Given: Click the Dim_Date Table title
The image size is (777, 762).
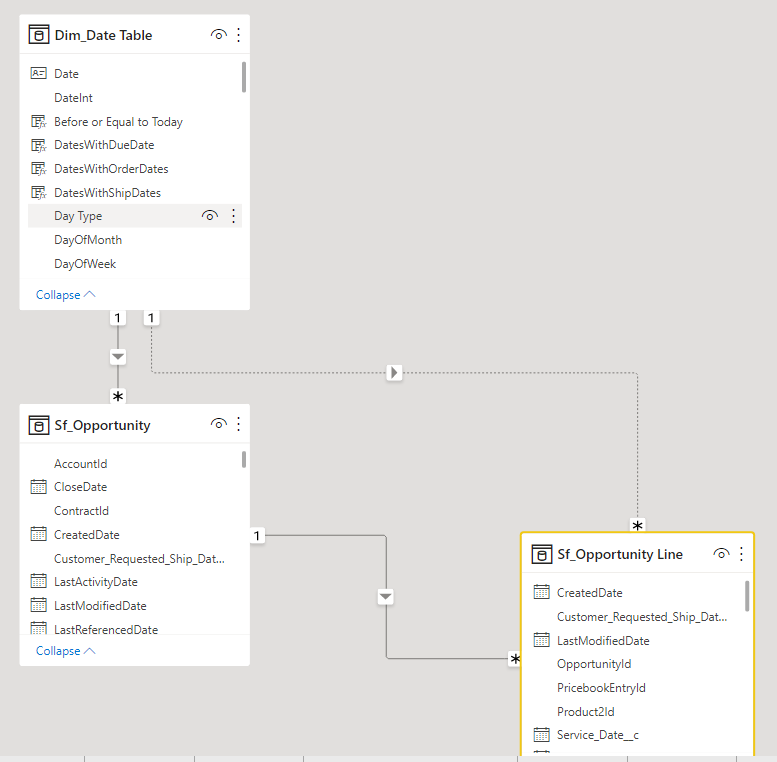Looking at the screenshot, I should (x=103, y=35).
